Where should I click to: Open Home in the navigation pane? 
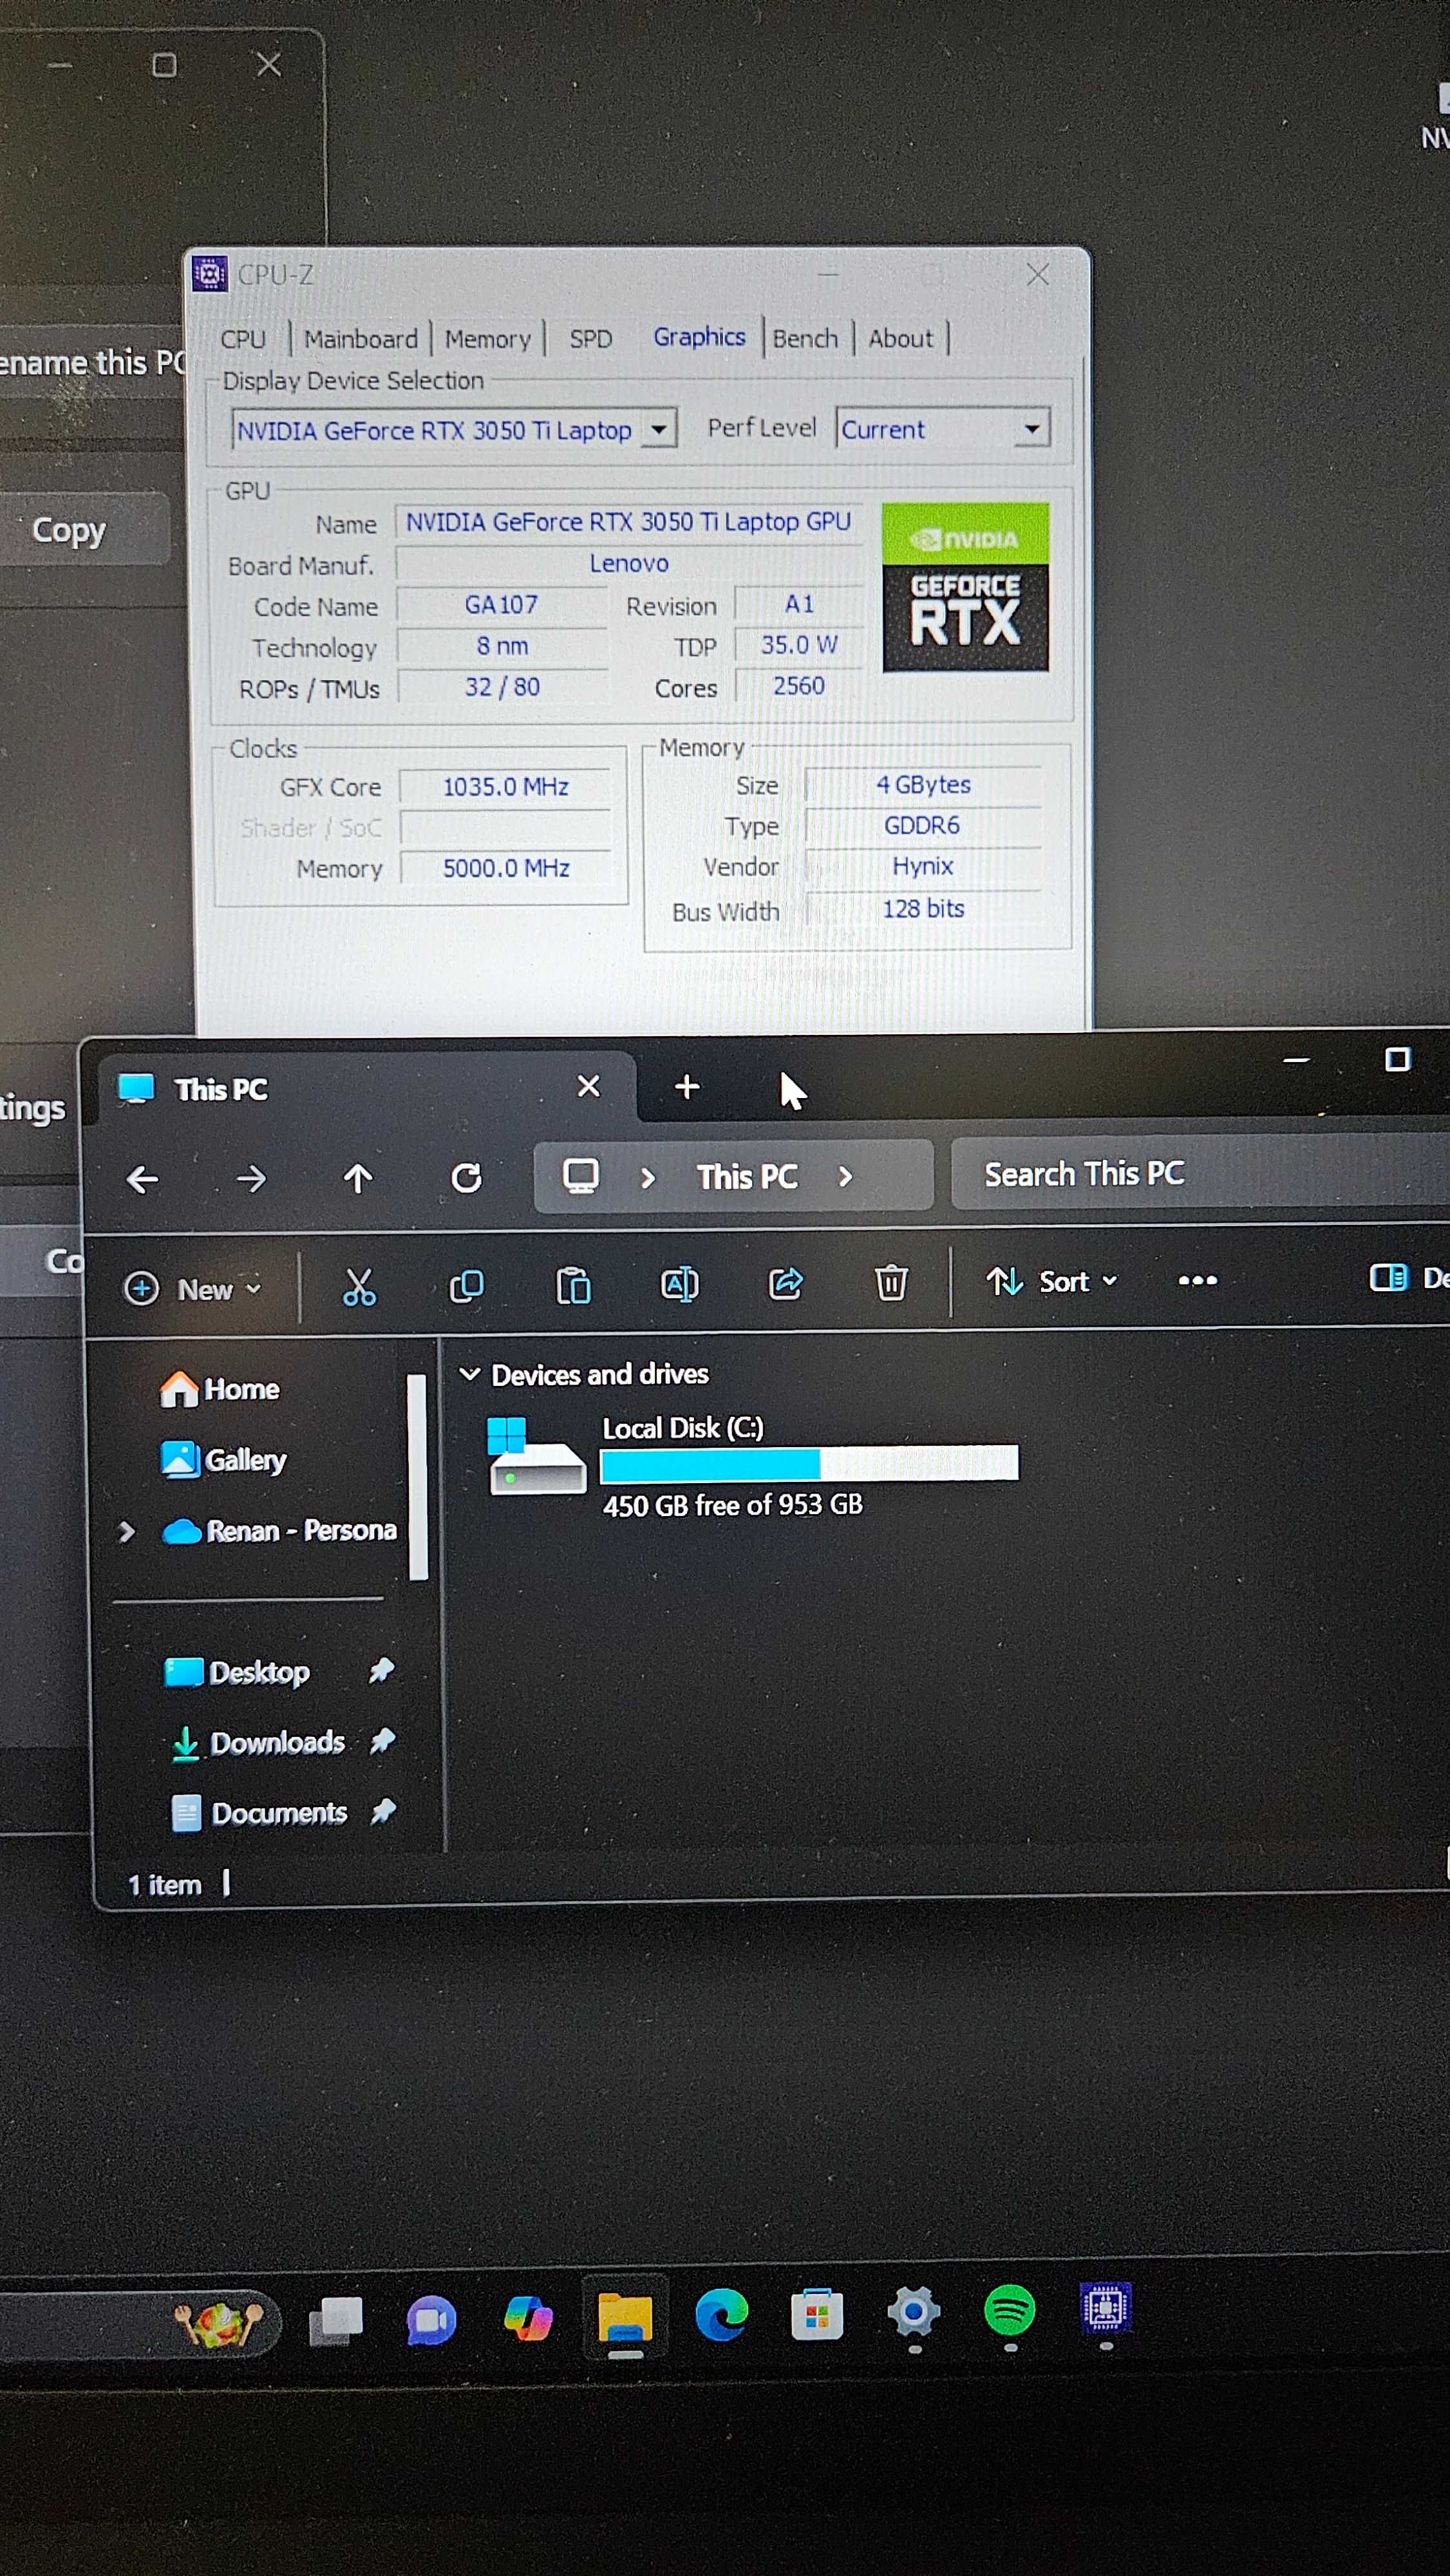(x=220, y=1389)
